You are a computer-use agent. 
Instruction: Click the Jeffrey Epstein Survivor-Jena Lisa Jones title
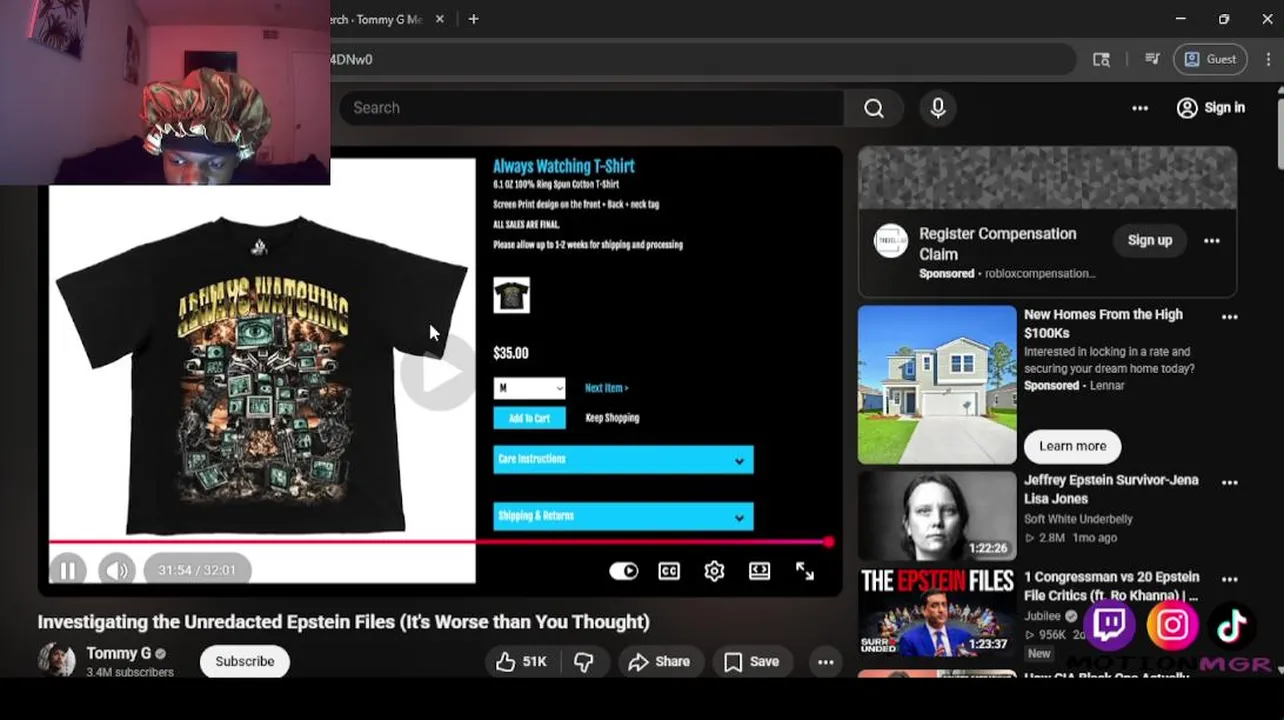[1111, 489]
